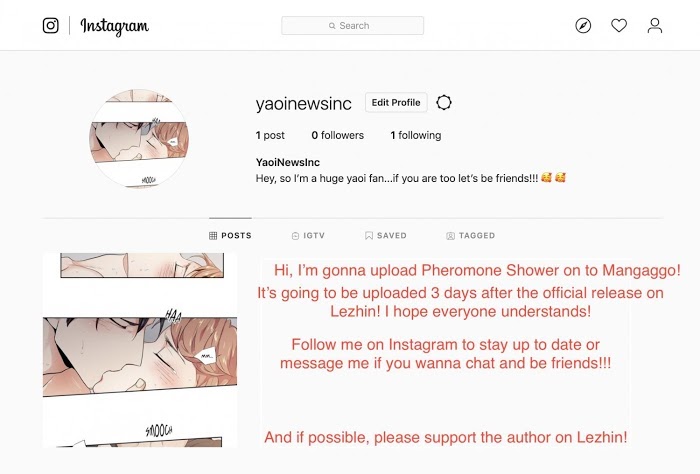Switch to the POSTS tab
This screenshot has width=700, height=474.
[230, 236]
